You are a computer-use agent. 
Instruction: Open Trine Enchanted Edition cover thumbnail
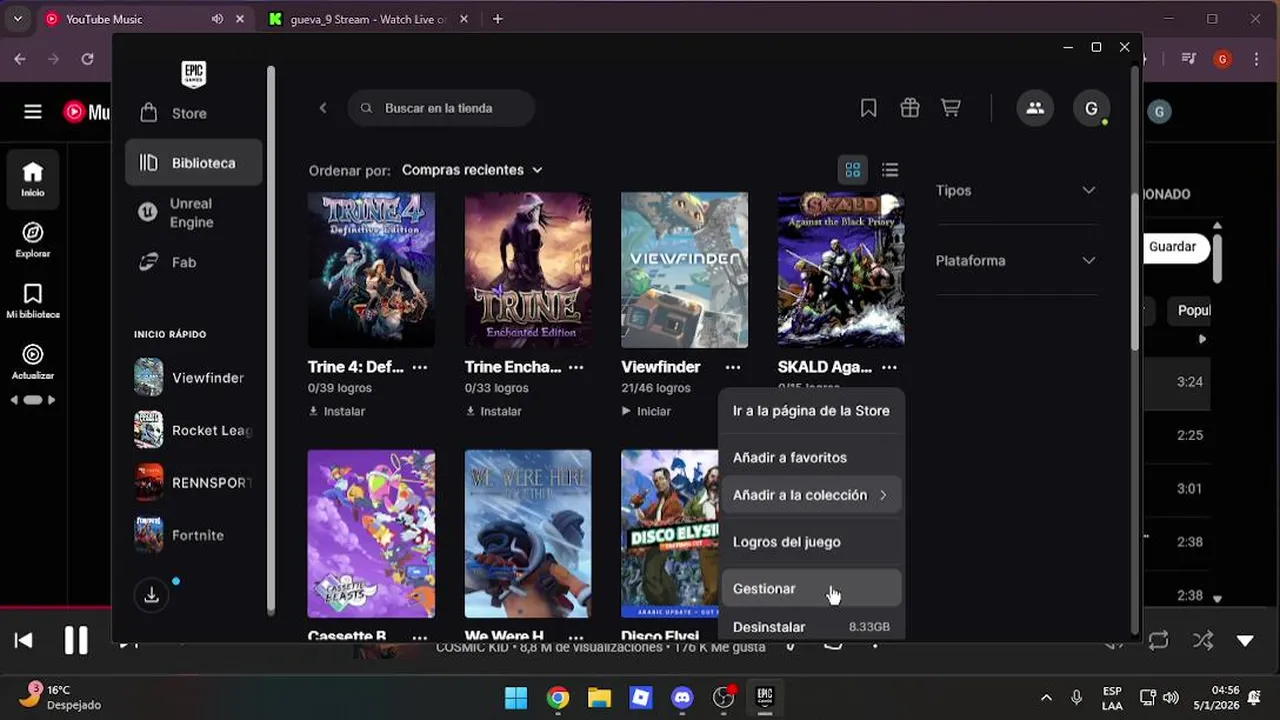(x=528, y=270)
